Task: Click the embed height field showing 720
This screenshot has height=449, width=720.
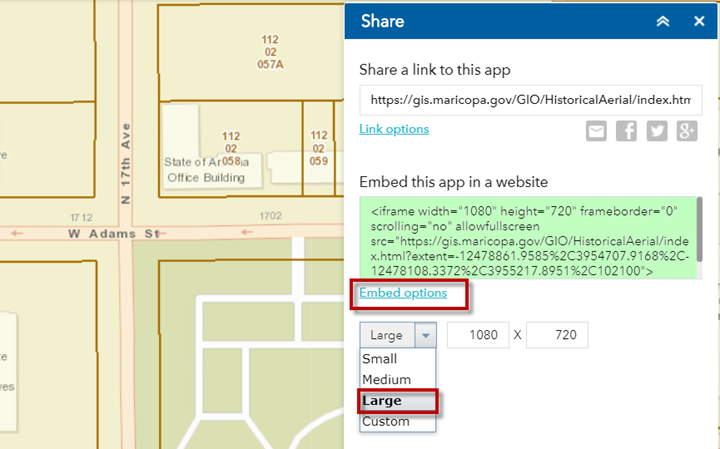Action: (557, 336)
